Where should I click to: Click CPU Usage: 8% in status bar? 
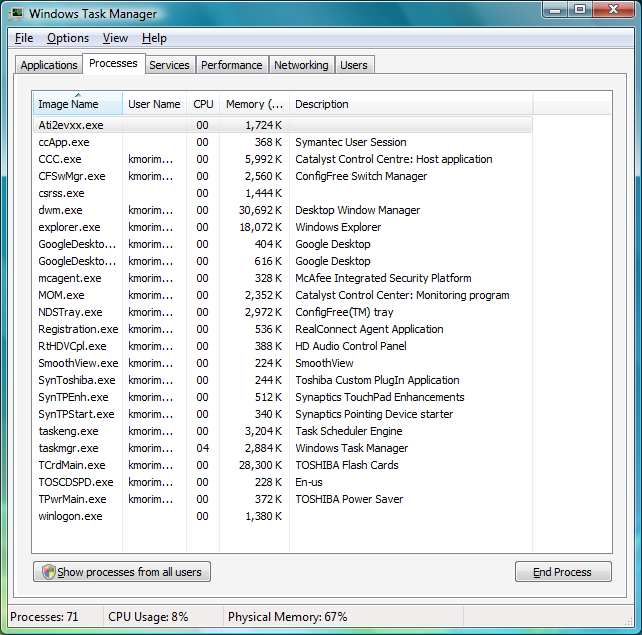148,617
